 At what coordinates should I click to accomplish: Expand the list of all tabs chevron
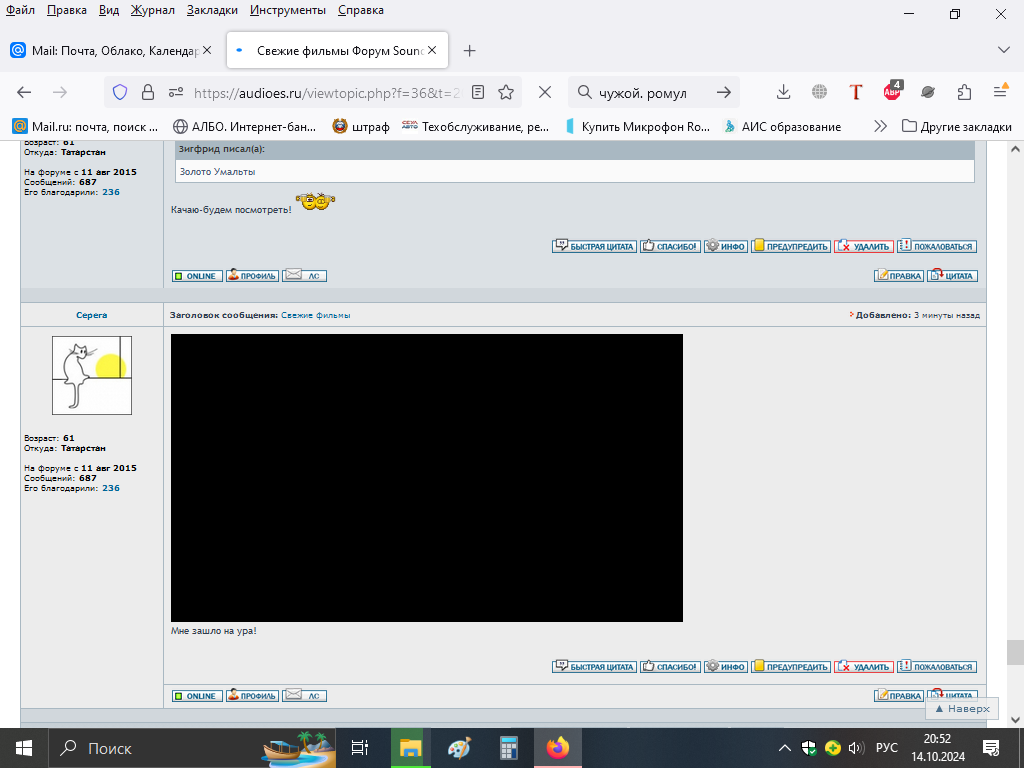coord(1004,50)
